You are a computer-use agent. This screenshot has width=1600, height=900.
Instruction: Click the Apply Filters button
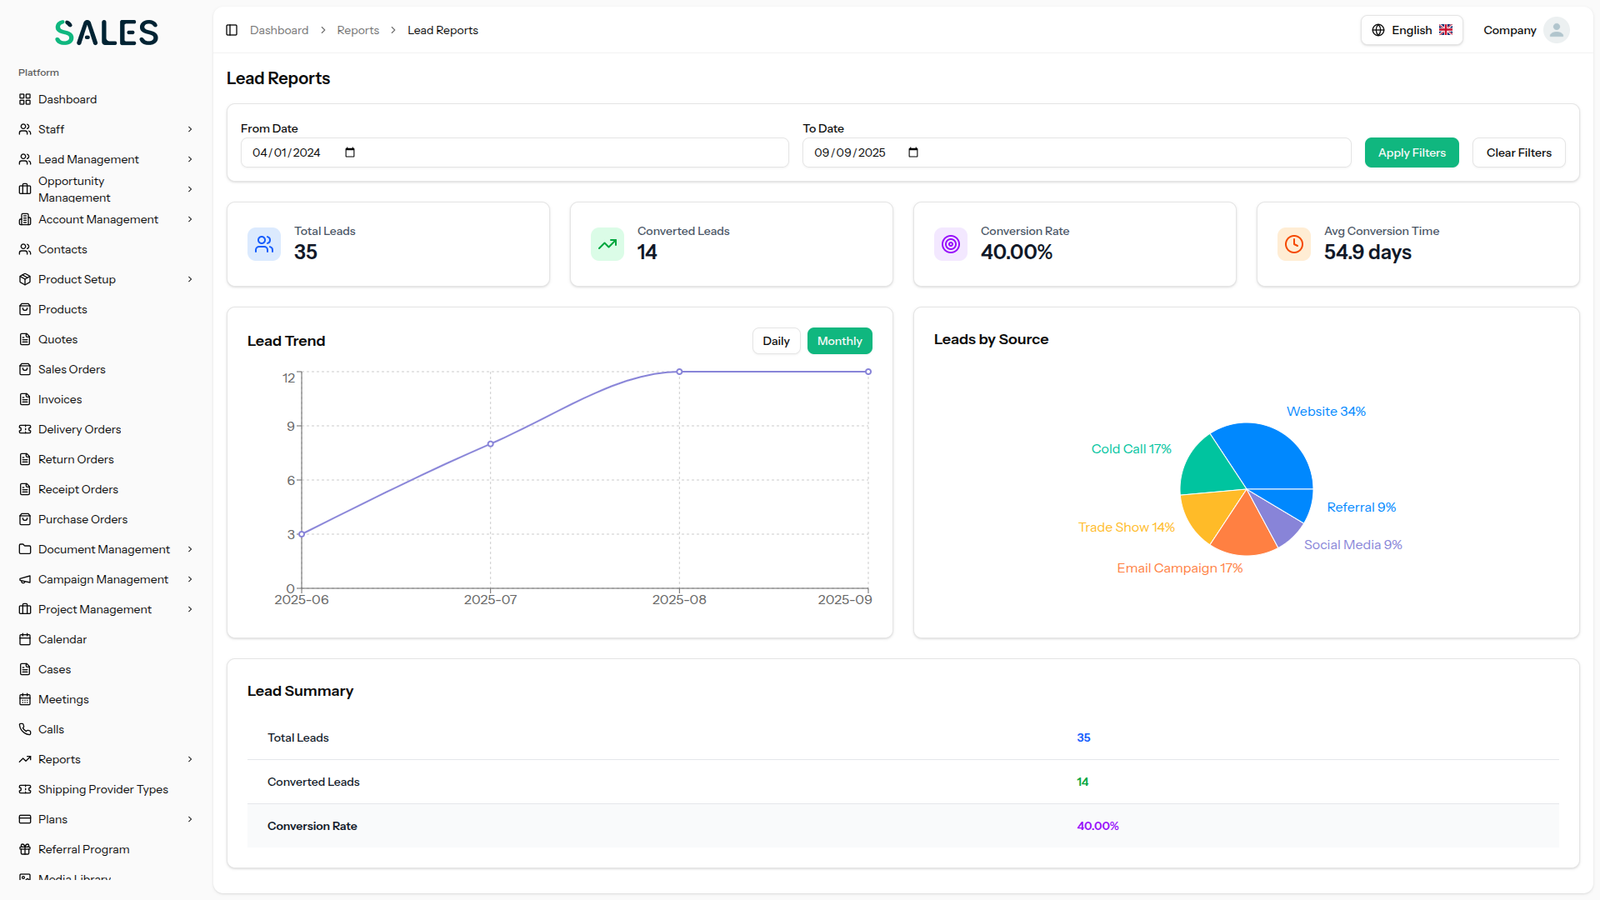[x=1411, y=153]
